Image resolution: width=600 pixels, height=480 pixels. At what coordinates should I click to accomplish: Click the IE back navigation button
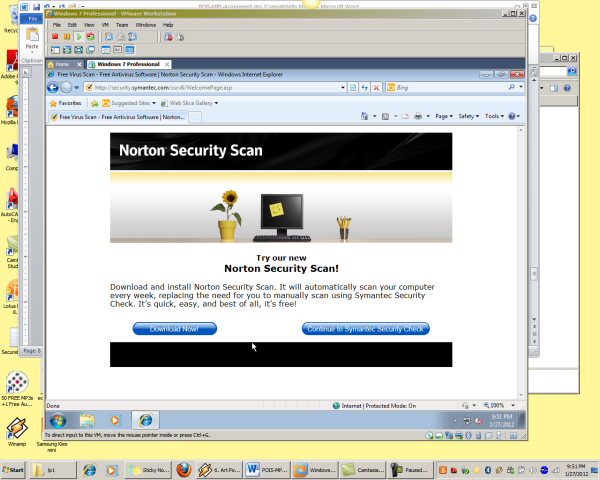click(x=65, y=87)
